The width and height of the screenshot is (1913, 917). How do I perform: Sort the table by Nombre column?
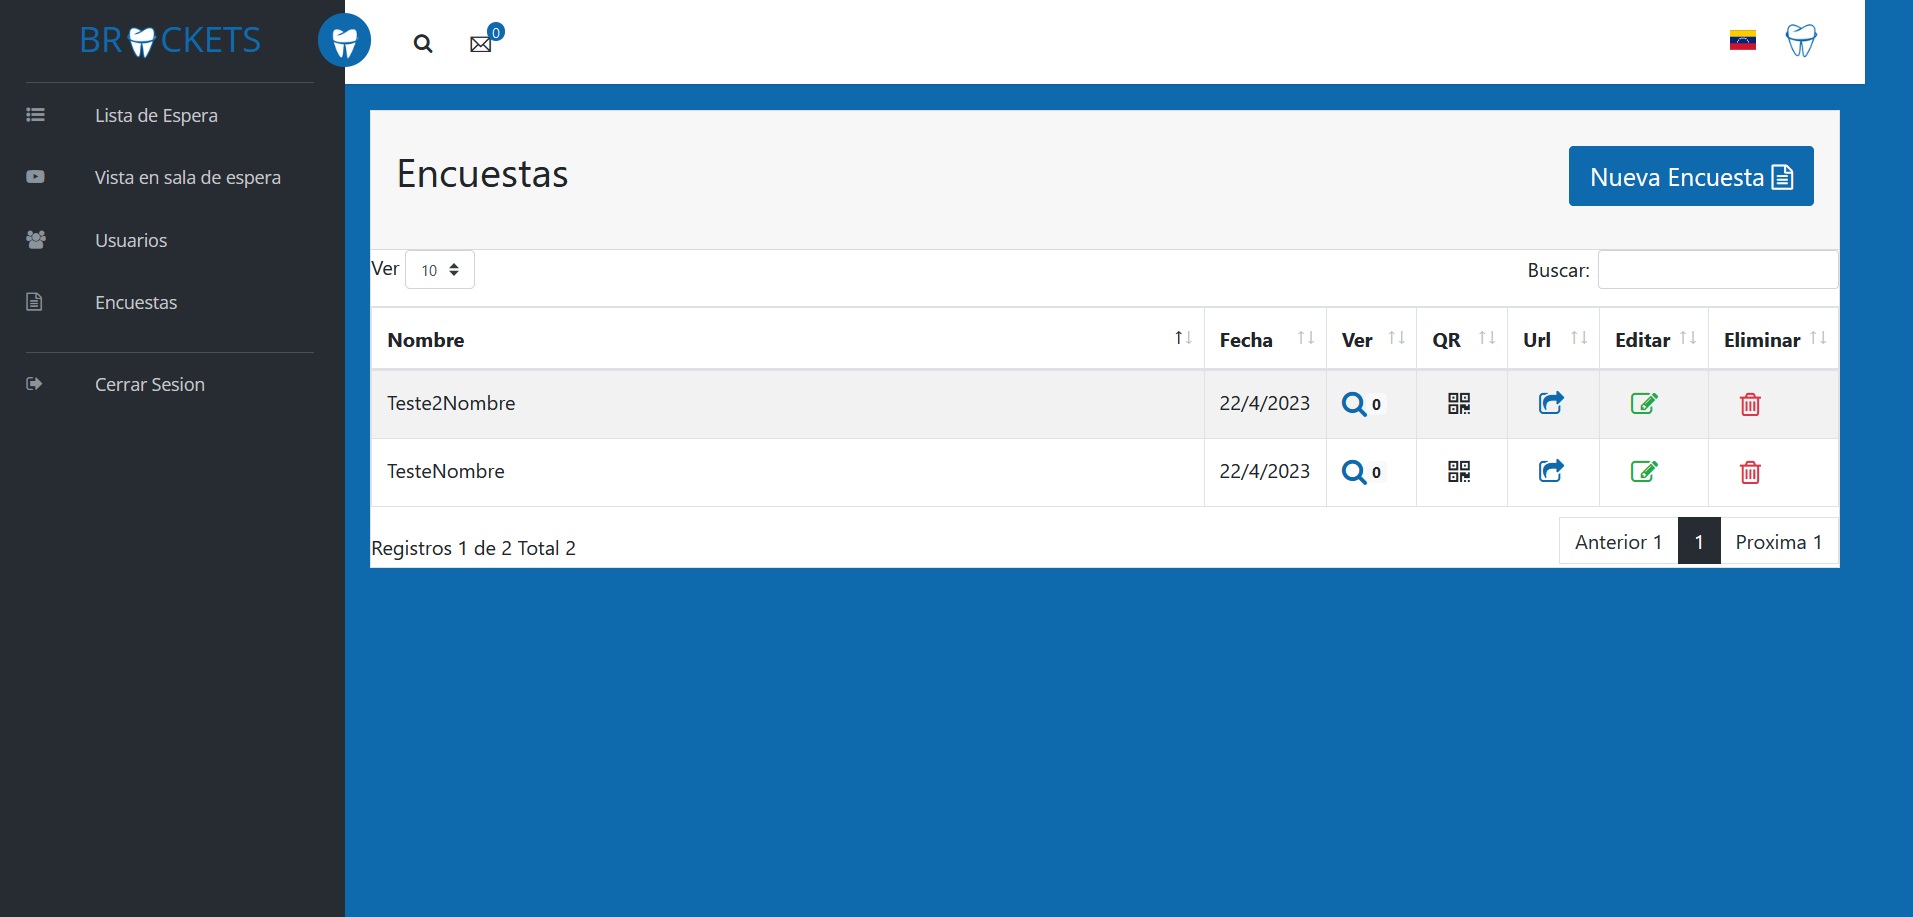[x=426, y=339]
